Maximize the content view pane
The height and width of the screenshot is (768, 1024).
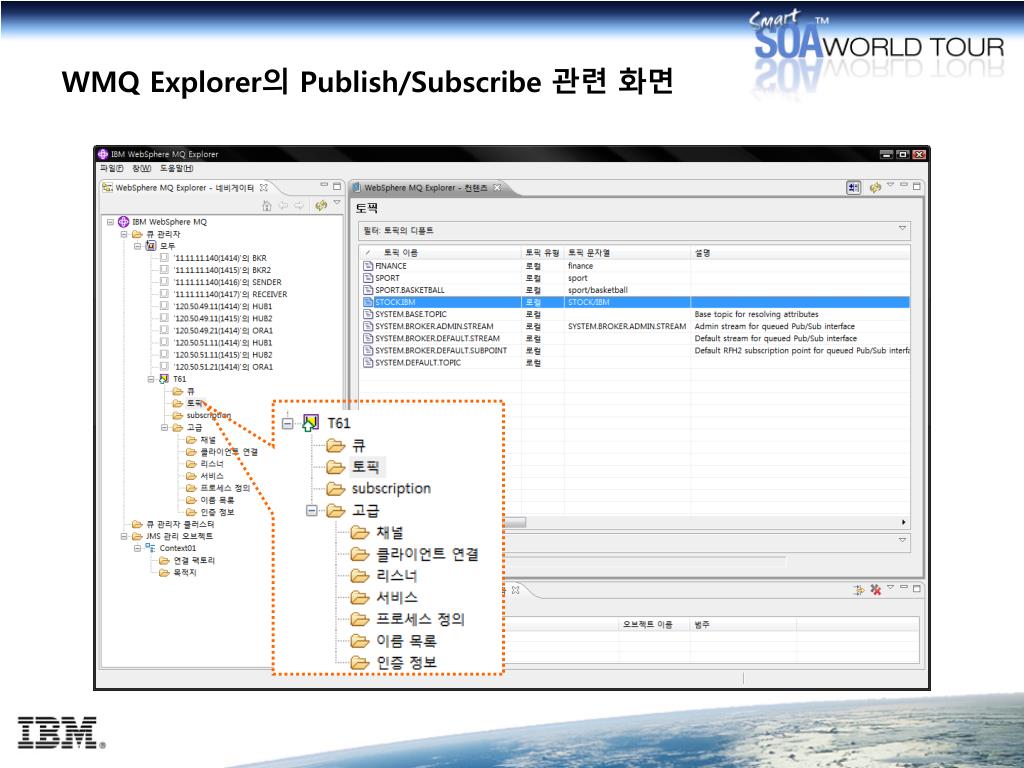[917, 186]
